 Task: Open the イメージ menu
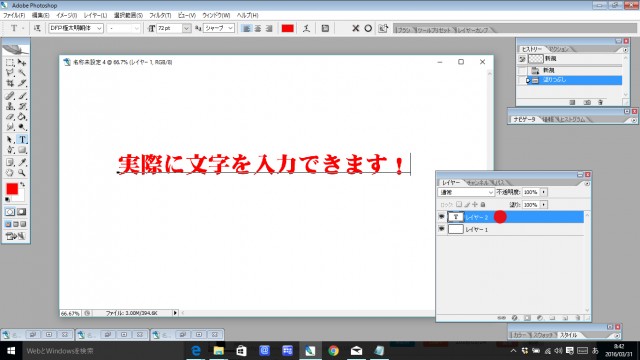tap(67, 15)
